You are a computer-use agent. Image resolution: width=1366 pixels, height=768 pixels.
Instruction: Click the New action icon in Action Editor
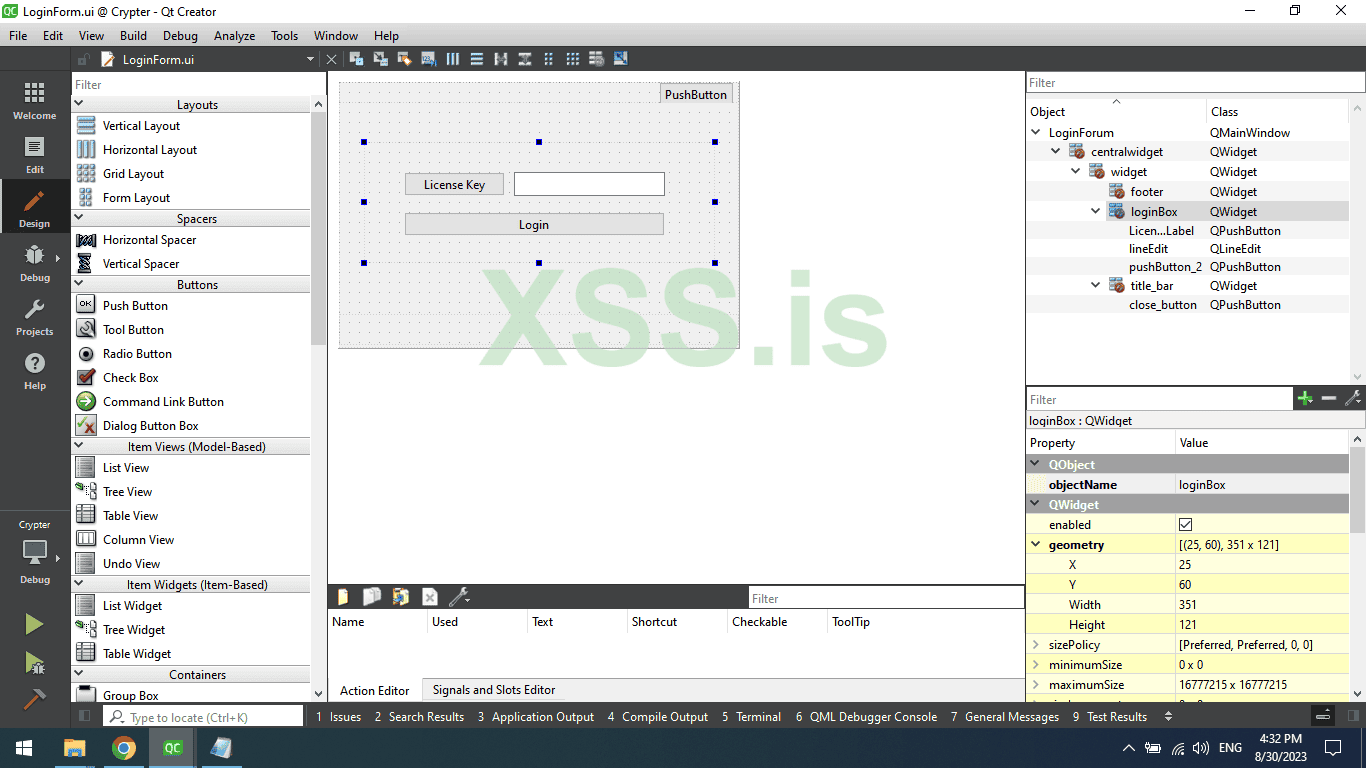point(343,597)
